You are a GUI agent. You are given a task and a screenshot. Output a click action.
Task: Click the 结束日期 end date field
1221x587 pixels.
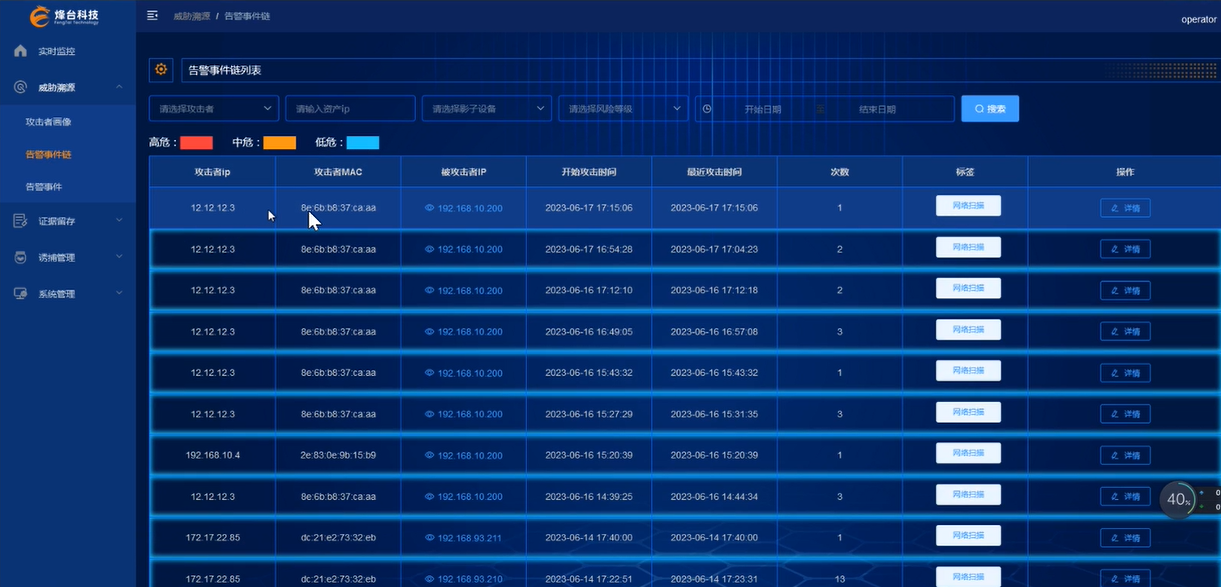pos(877,109)
